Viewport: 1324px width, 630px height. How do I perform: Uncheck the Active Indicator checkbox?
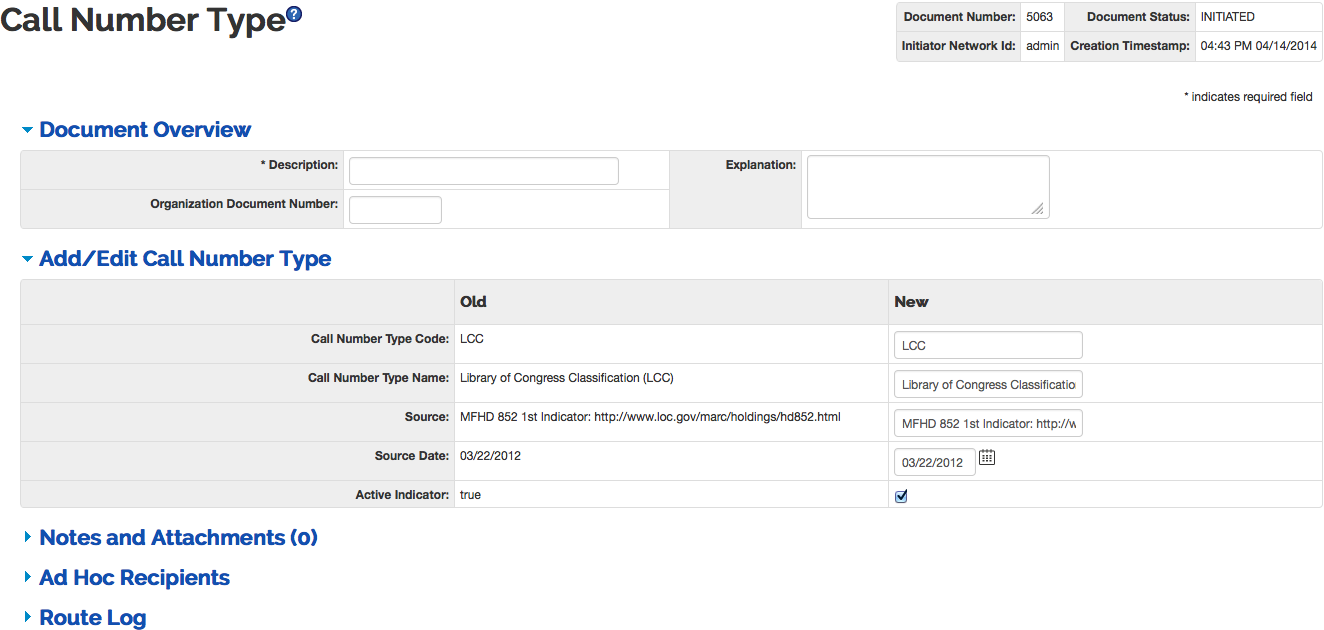coord(901,496)
